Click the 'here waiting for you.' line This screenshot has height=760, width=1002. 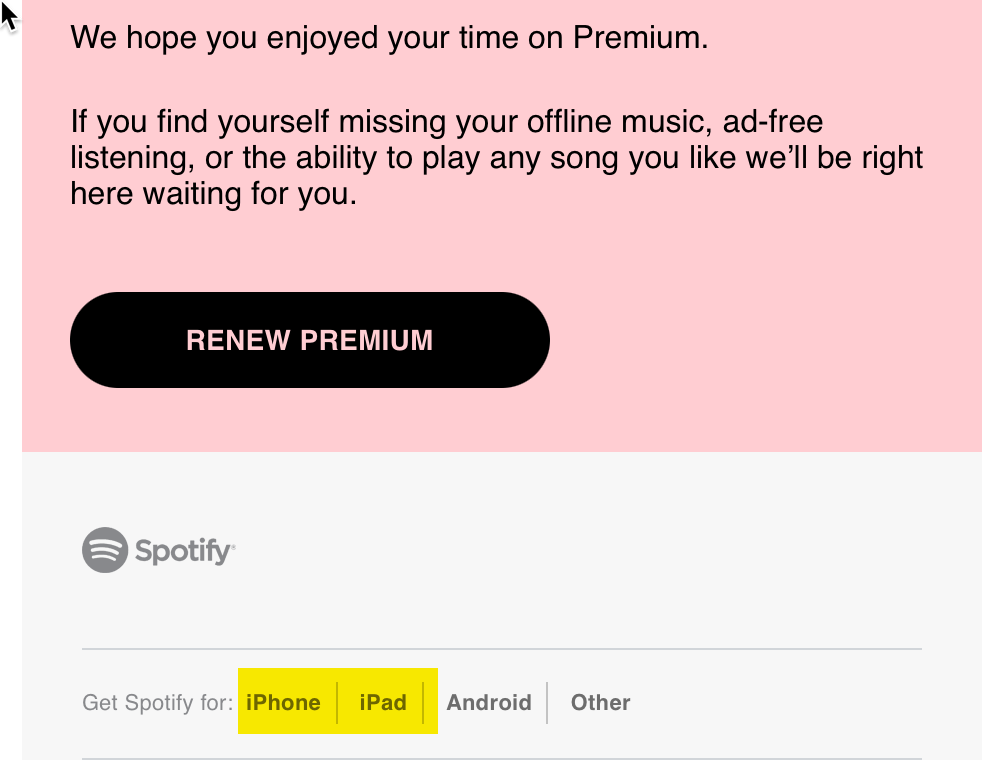click(213, 193)
